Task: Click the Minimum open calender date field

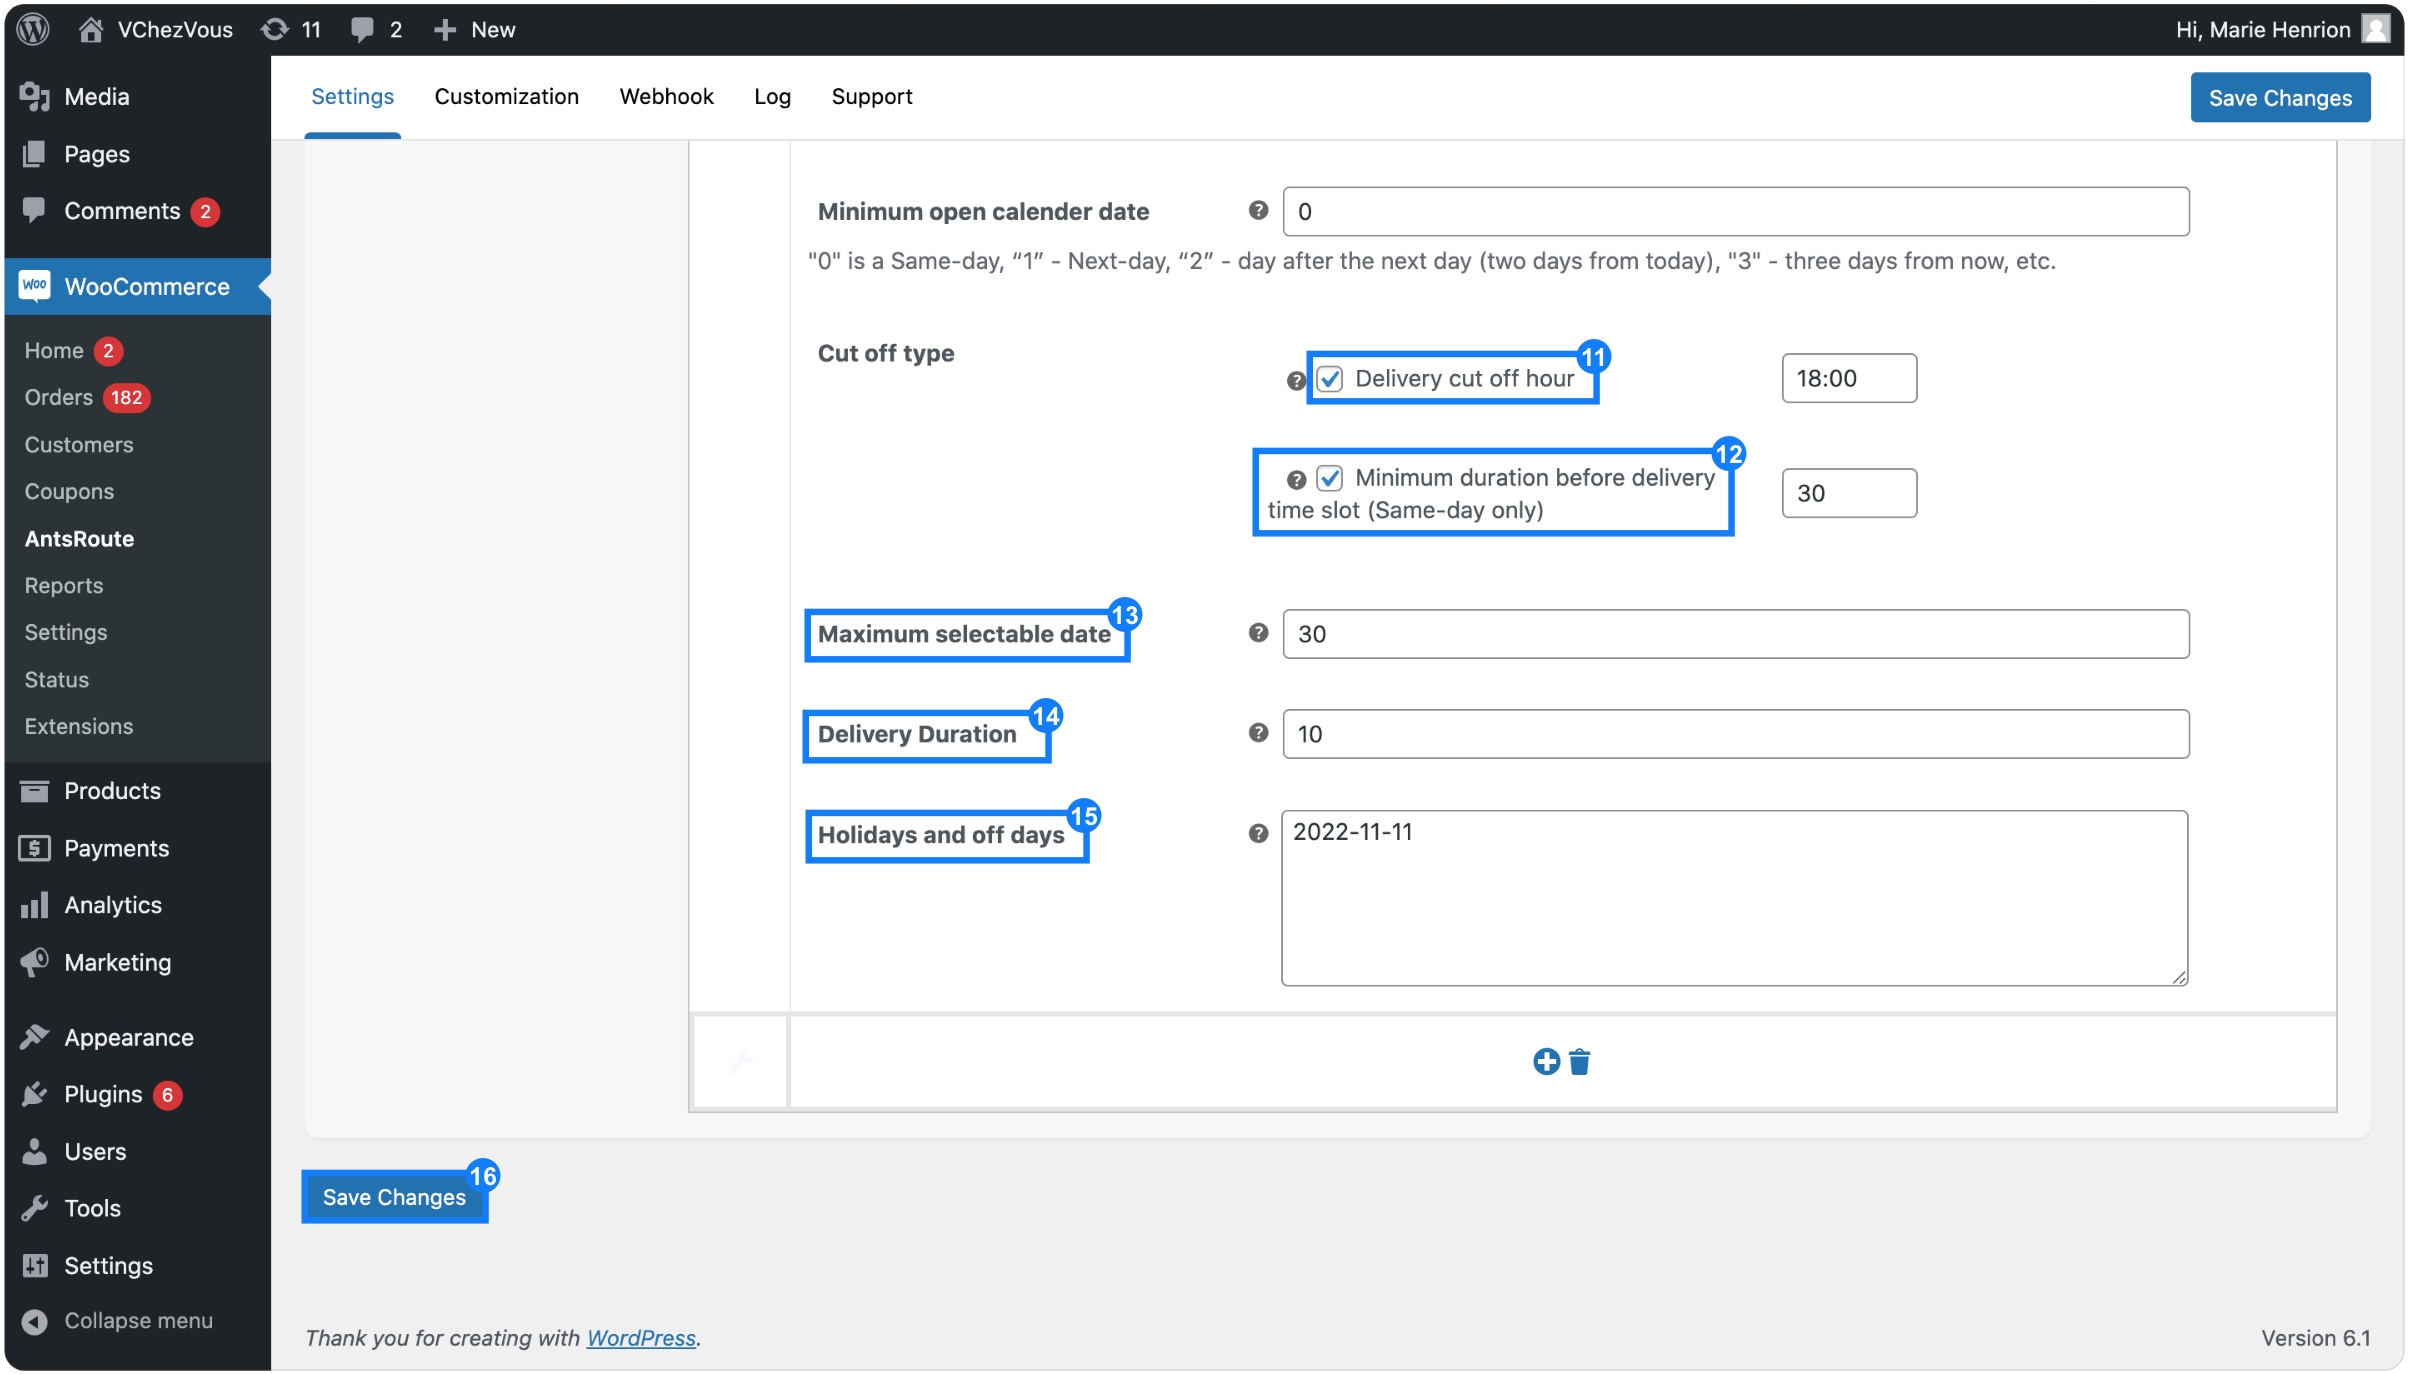Action: coord(1736,211)
